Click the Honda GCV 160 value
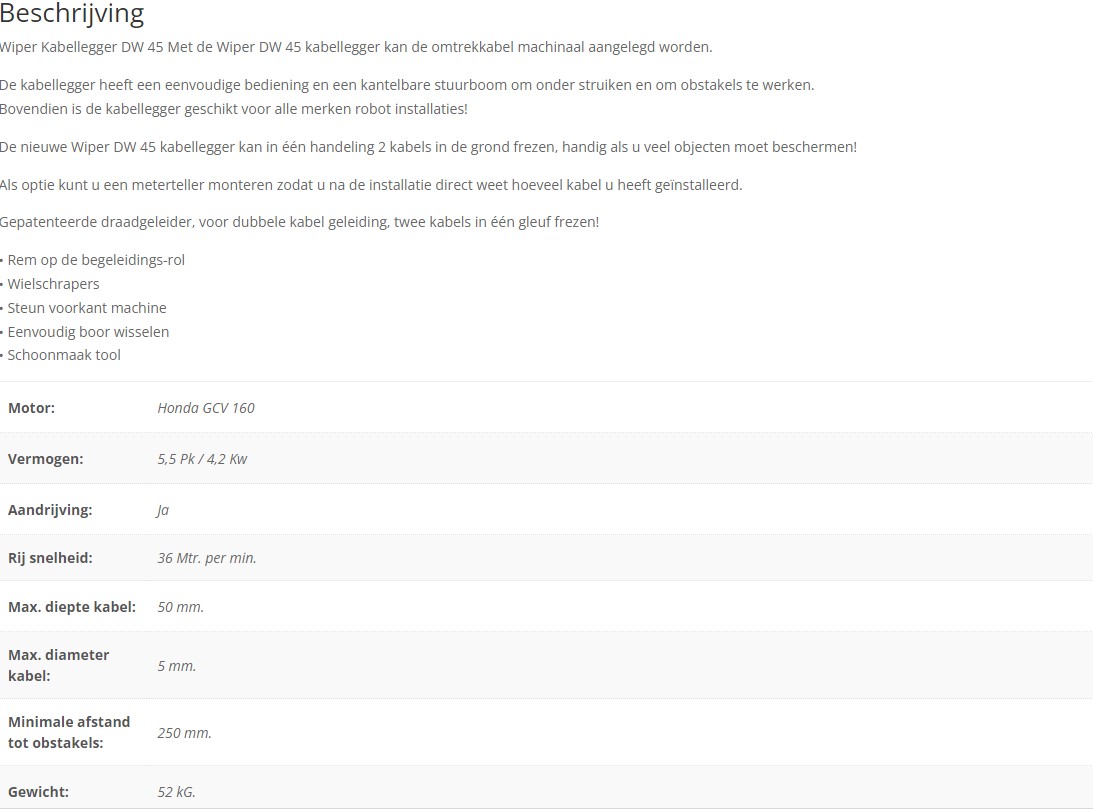This screenshot has height=809, width=1093. click(206, 408)
